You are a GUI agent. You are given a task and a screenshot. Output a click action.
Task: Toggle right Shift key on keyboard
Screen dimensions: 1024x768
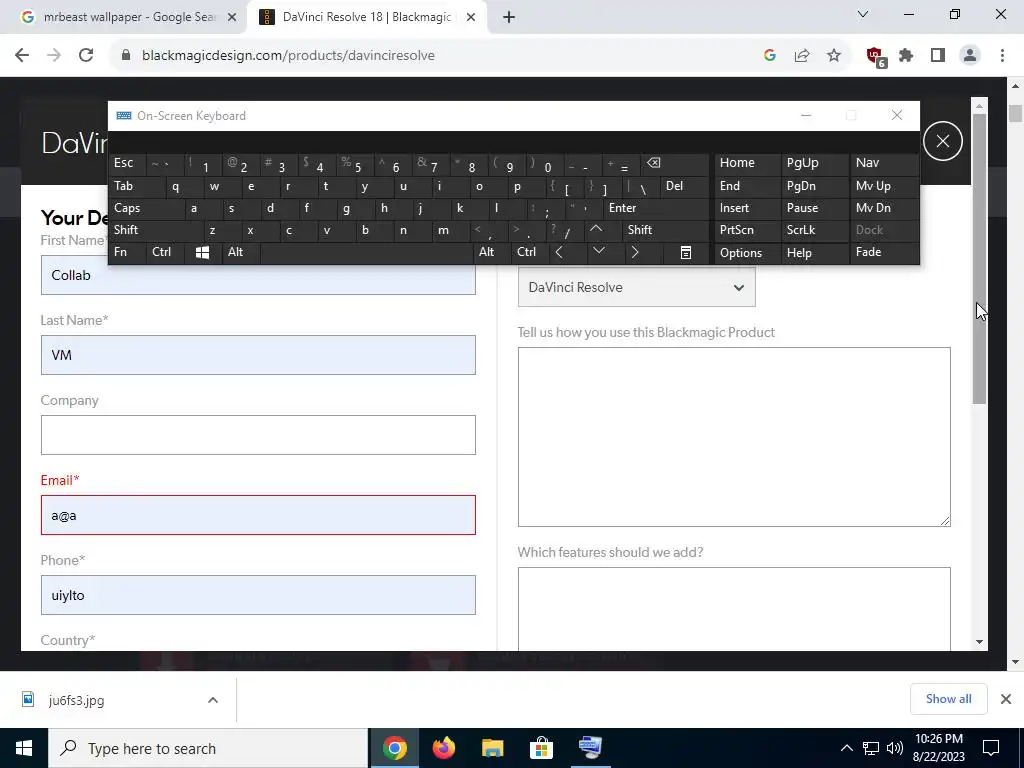[x=666, y=230]
